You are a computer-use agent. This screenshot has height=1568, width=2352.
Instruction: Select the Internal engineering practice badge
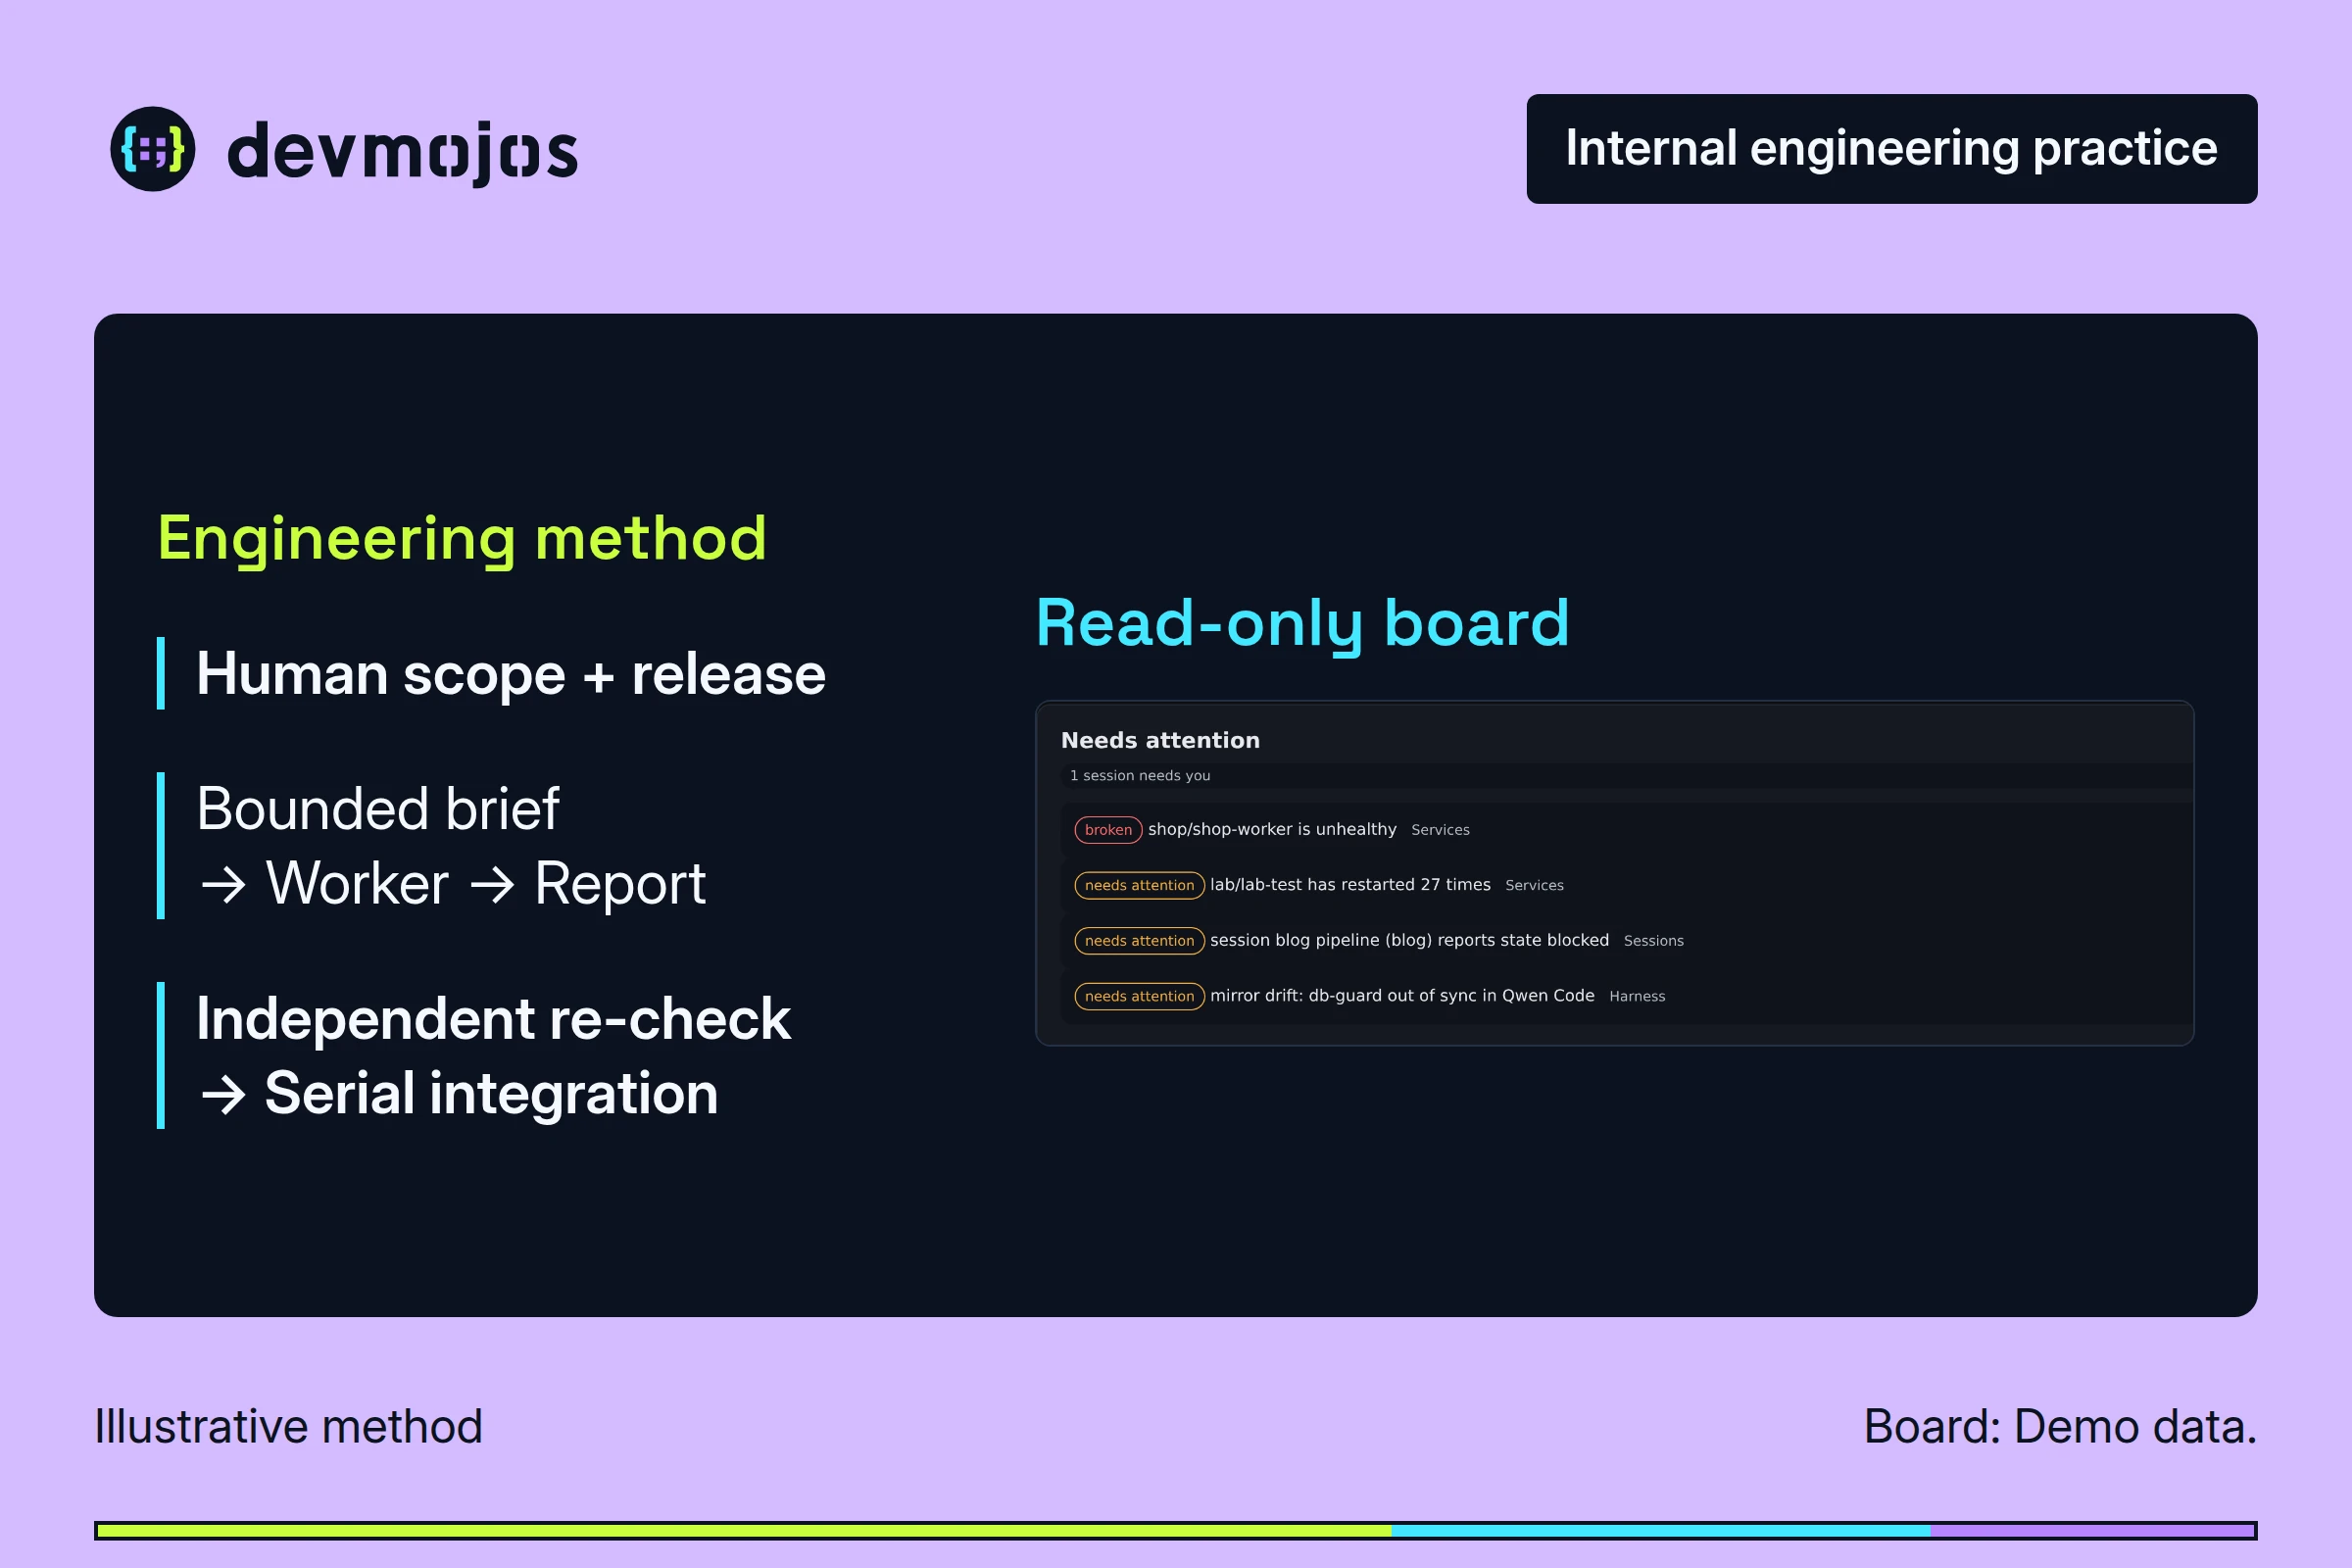coord(1891,149)
